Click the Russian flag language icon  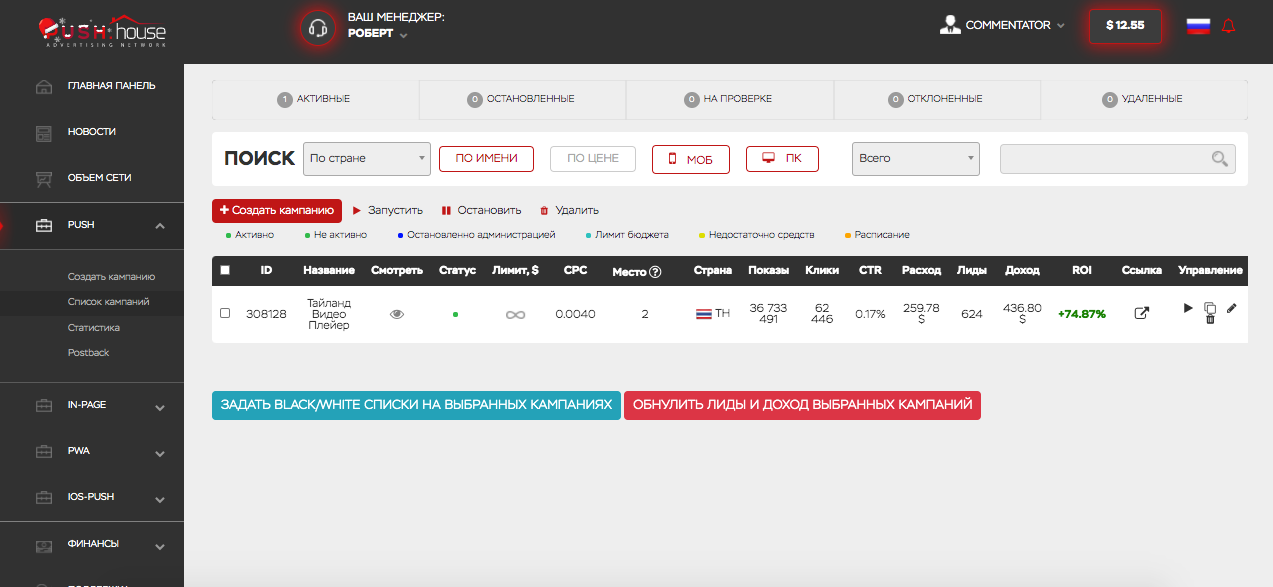coord(1197,26)
